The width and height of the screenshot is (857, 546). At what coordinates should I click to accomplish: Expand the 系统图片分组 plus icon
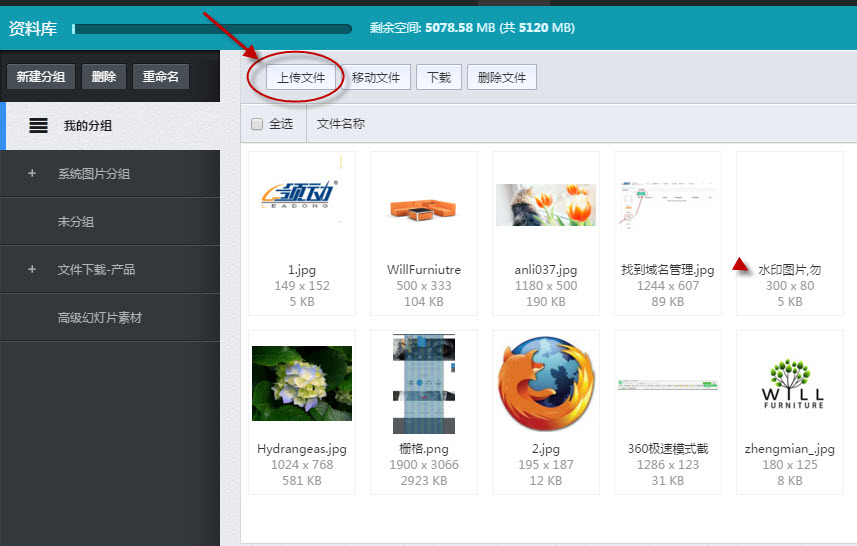point(32,174)
